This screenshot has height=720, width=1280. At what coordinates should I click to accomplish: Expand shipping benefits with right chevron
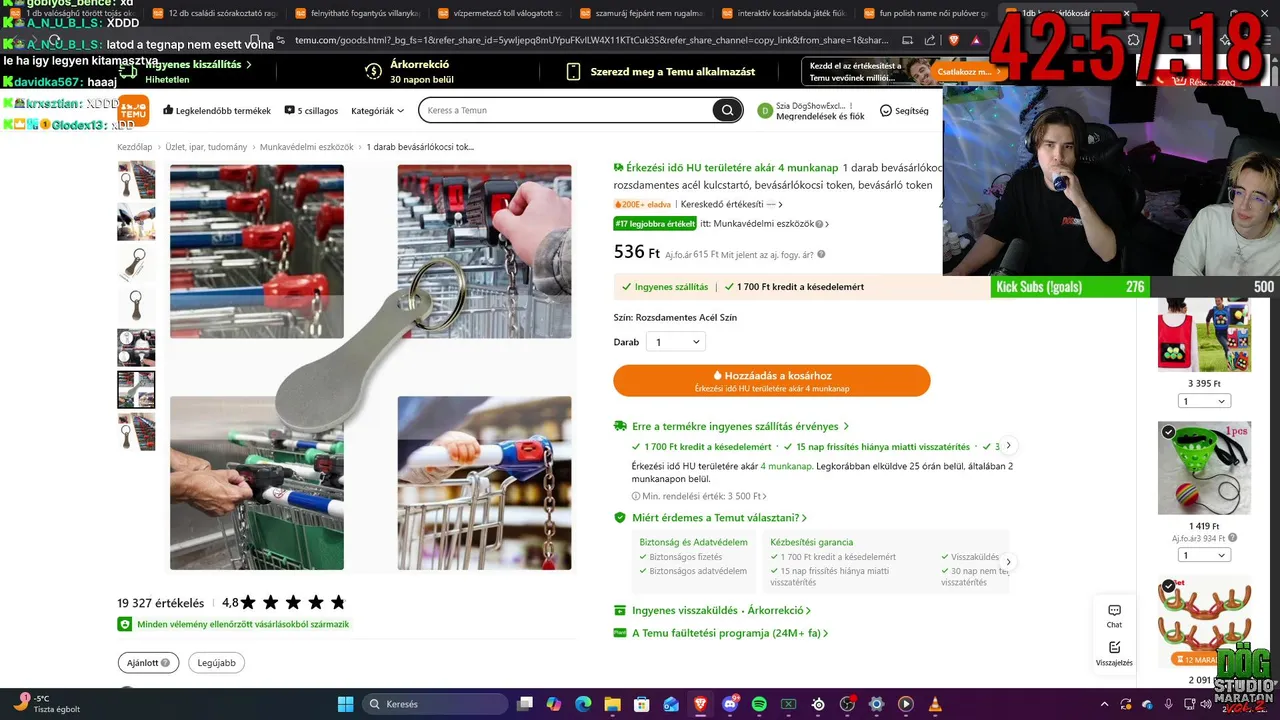[1008, 446]
